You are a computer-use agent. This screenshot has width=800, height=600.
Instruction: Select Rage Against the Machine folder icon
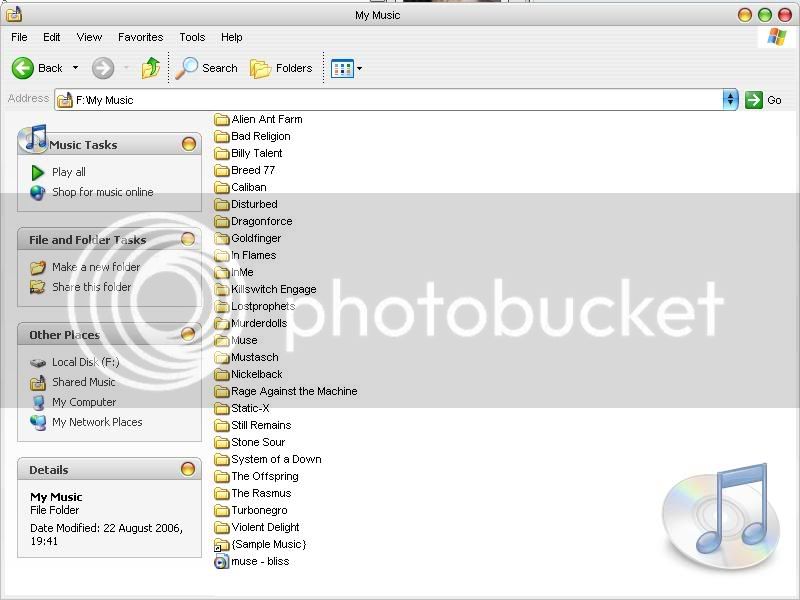click(x=221, y=392)
